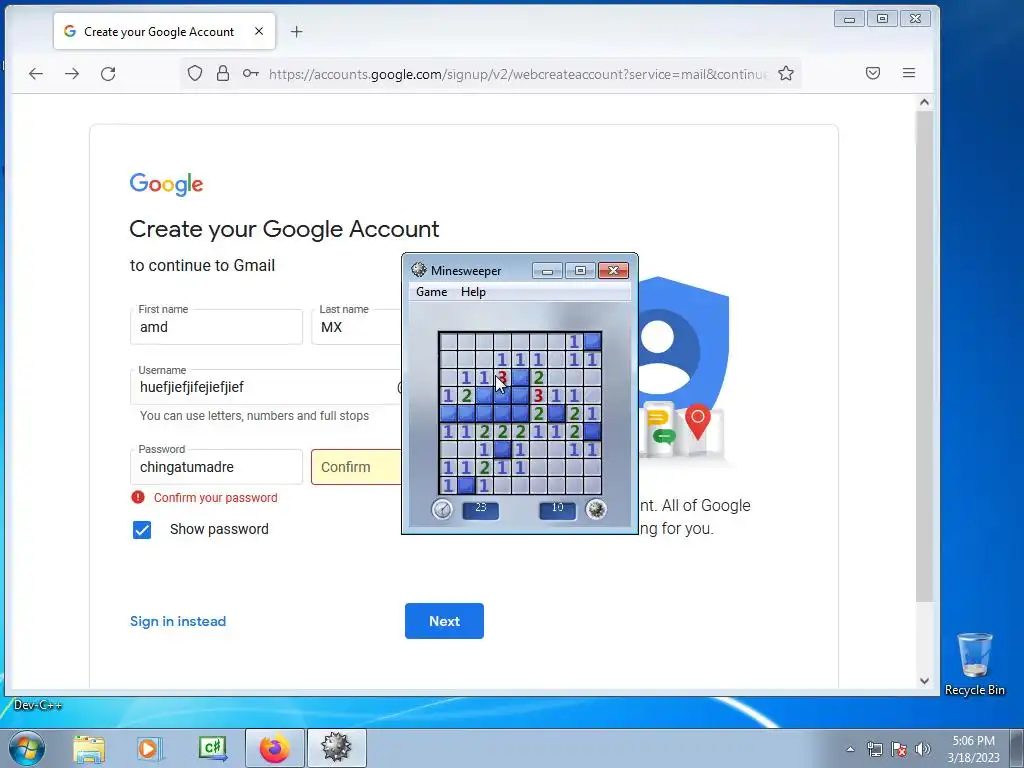Open the Firefox hamburger application menu
Screen dimensions: 1024x768
(908, 73)
